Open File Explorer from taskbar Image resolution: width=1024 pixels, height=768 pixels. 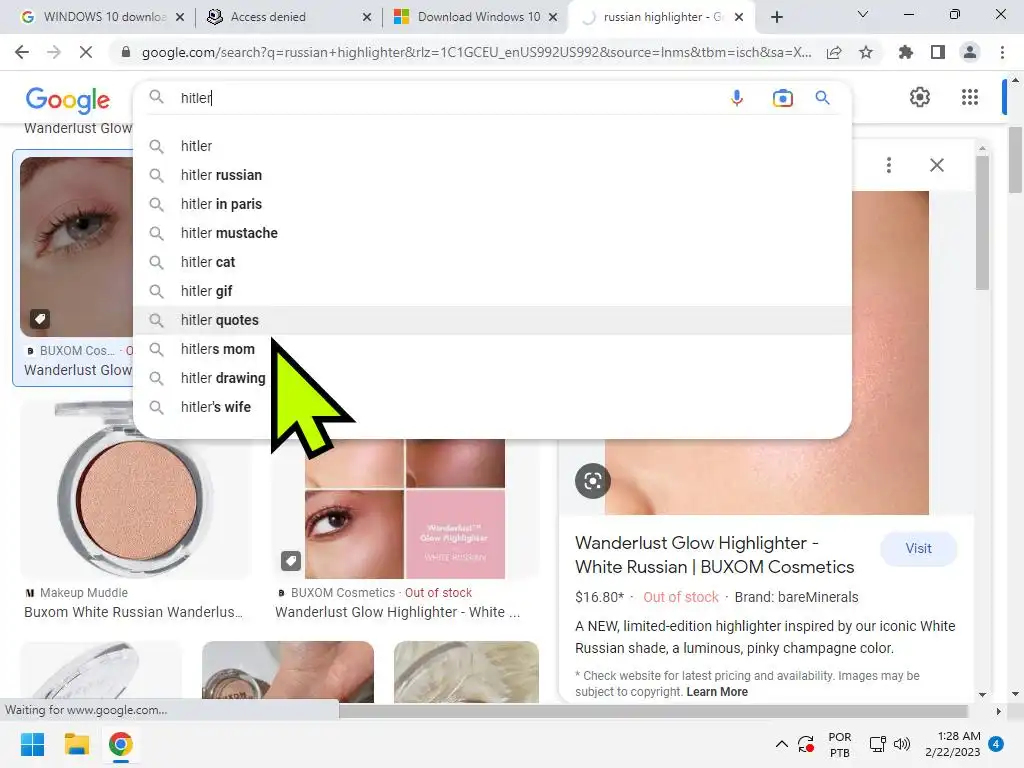pyautogui.click(x=76, y=744)
